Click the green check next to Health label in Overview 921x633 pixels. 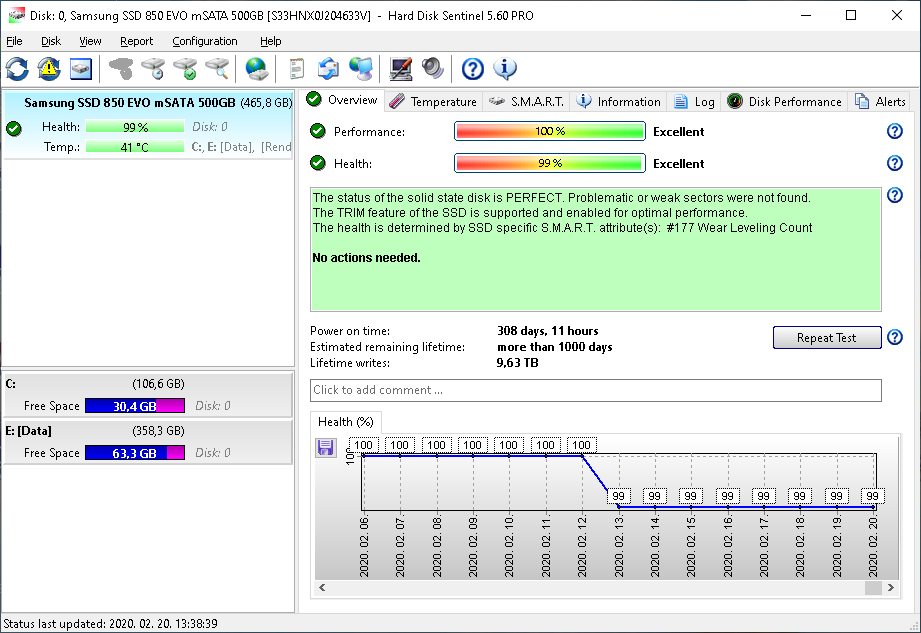(318, 163)
